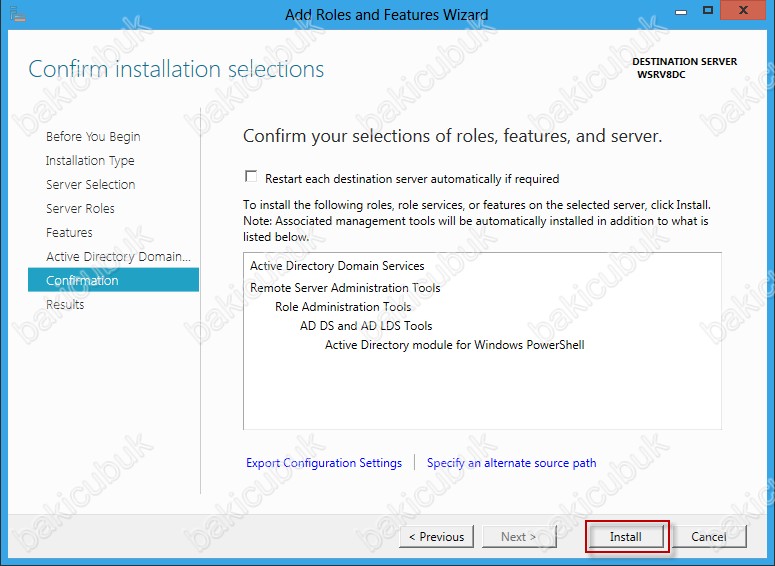Go to Before You Begin step
This screenshot has height=566, width=775.
(x=93, y=136)
